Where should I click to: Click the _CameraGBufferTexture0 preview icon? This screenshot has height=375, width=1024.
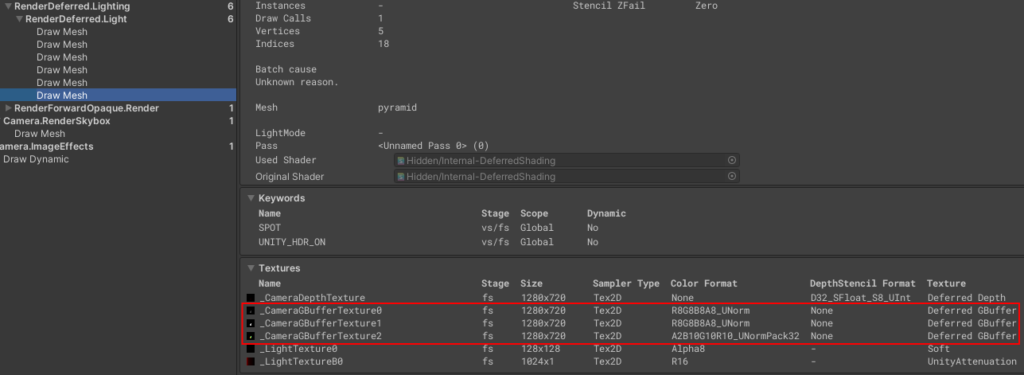tap(250, 311)
